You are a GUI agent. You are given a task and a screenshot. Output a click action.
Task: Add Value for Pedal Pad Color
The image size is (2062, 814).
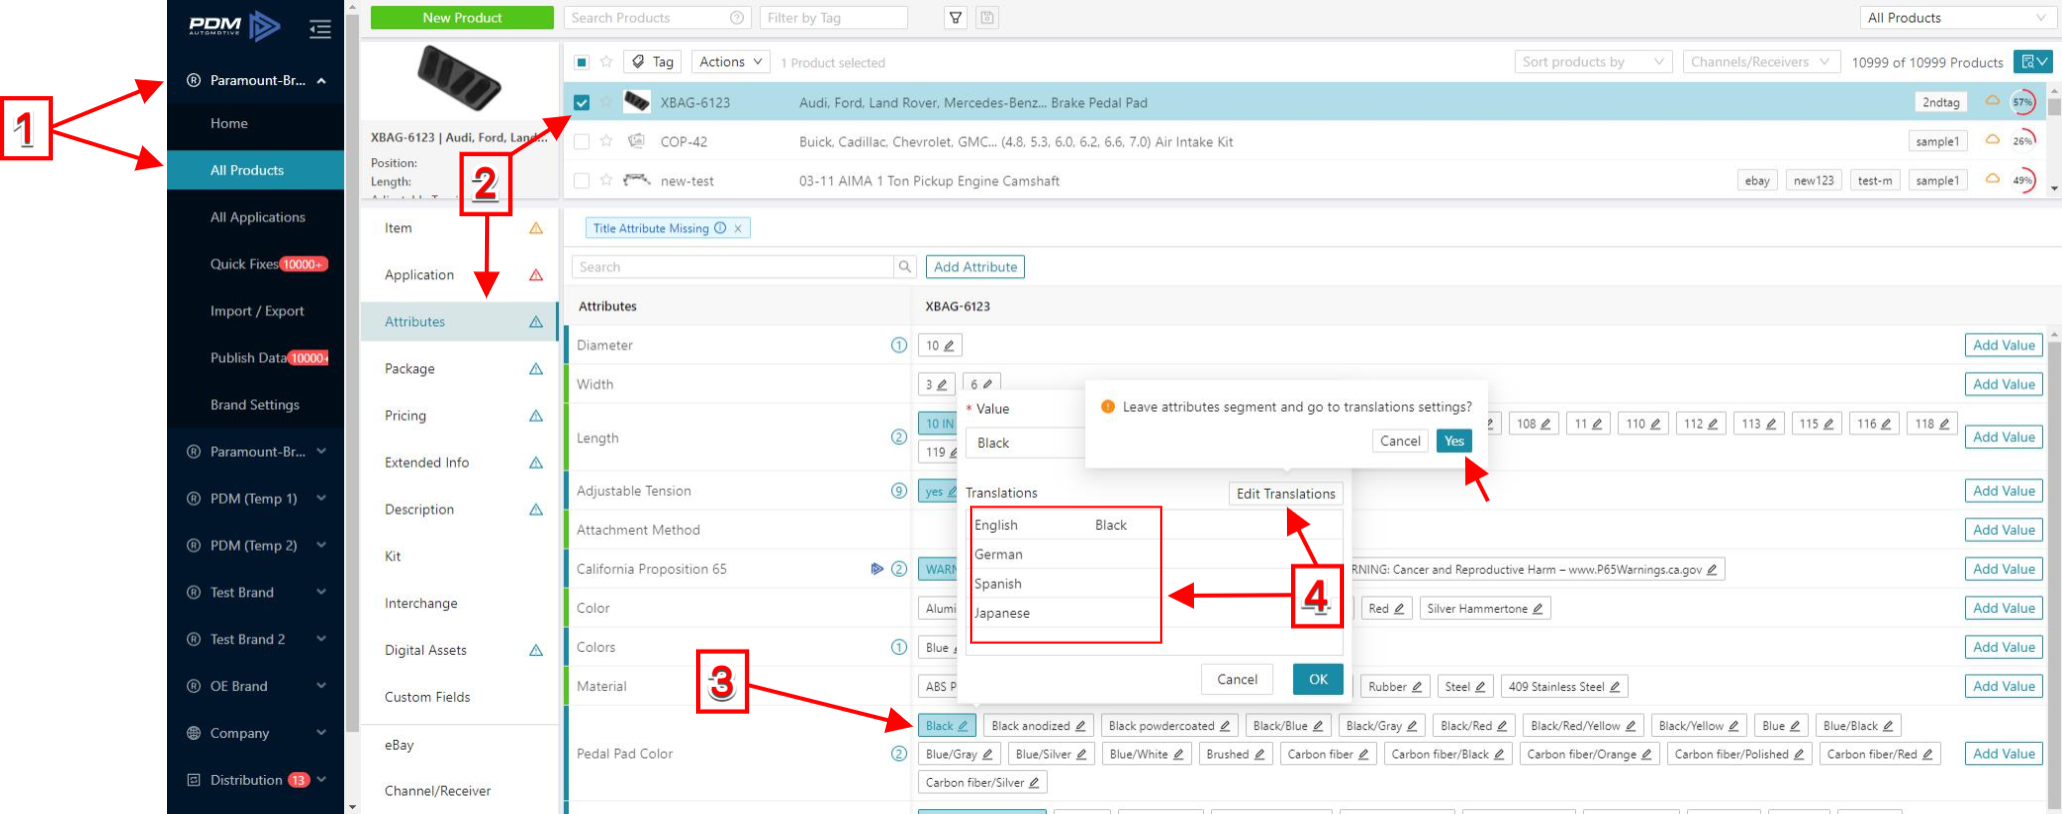[x=2004, y=754]
